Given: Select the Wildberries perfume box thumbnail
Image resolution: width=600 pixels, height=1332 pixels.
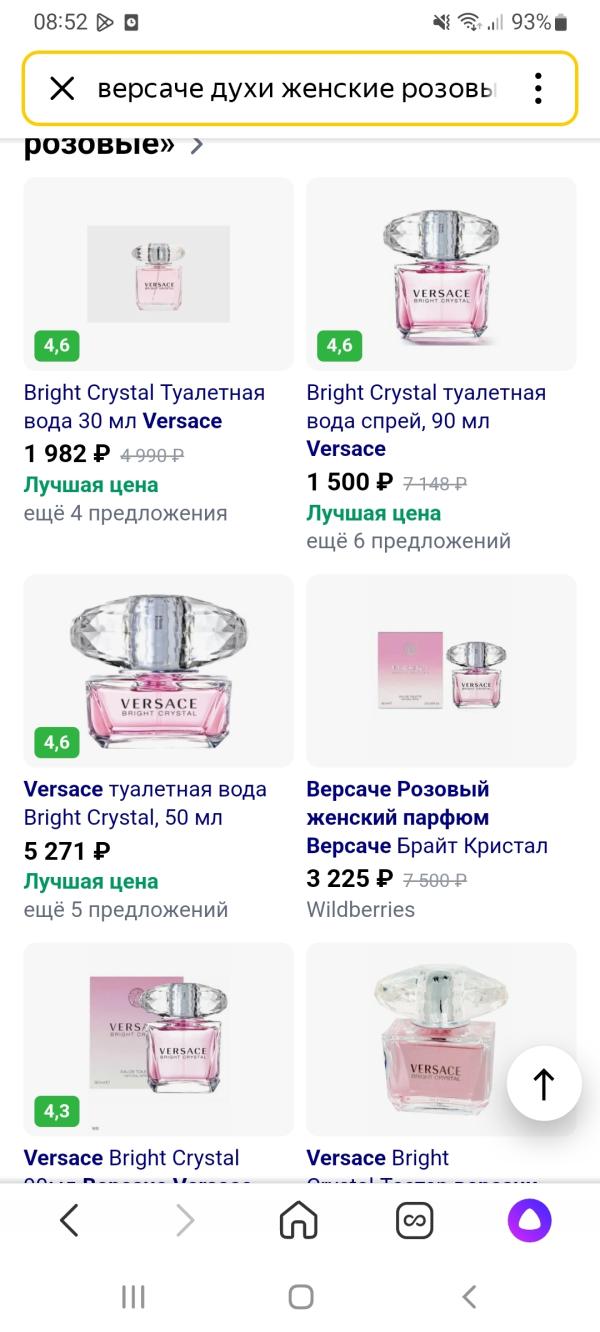Looking at the screenshot, I should 441,670.
